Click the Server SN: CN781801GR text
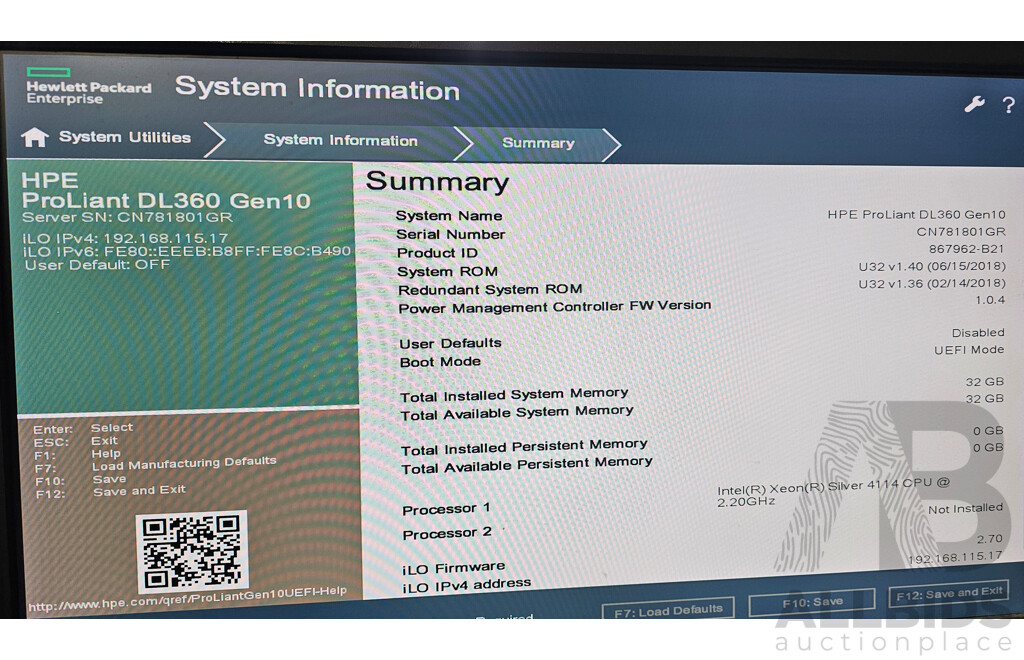1024x660 pixels. (x=127, y=217)
